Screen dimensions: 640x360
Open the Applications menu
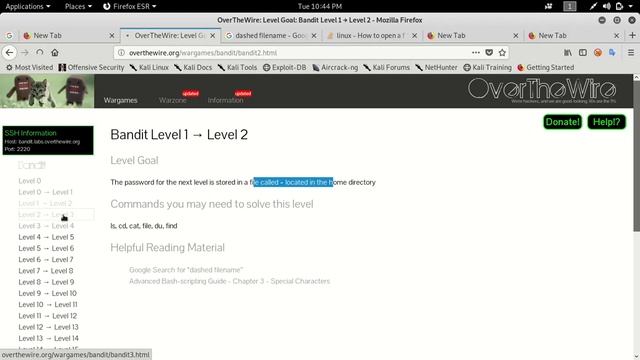28,6
